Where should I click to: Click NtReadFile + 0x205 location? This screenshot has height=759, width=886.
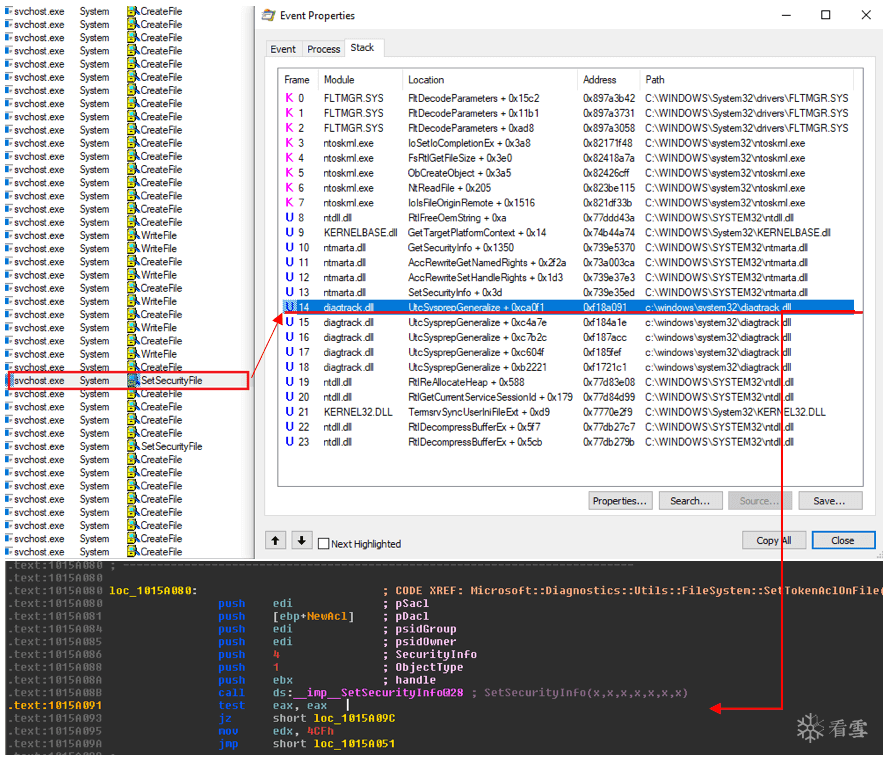click(x=449, y=188)
